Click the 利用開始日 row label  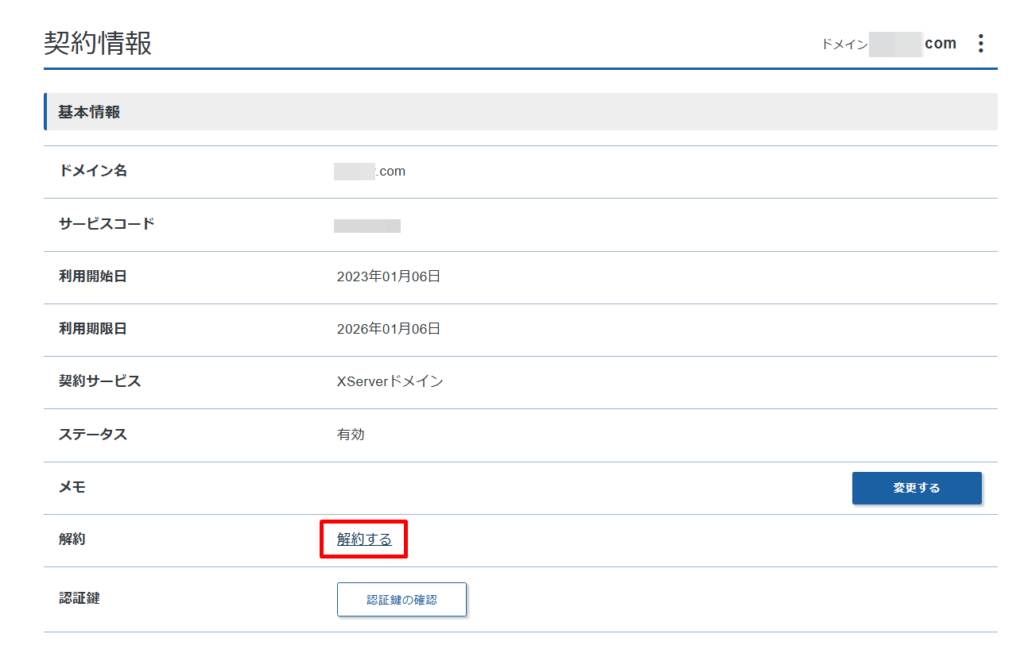coord(93,277)
